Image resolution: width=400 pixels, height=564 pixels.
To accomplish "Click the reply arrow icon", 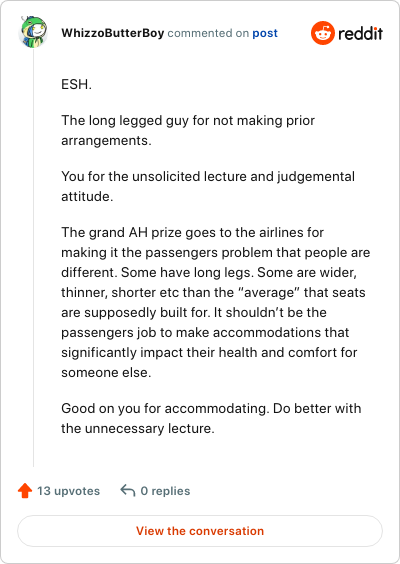I will pos(128,490).
